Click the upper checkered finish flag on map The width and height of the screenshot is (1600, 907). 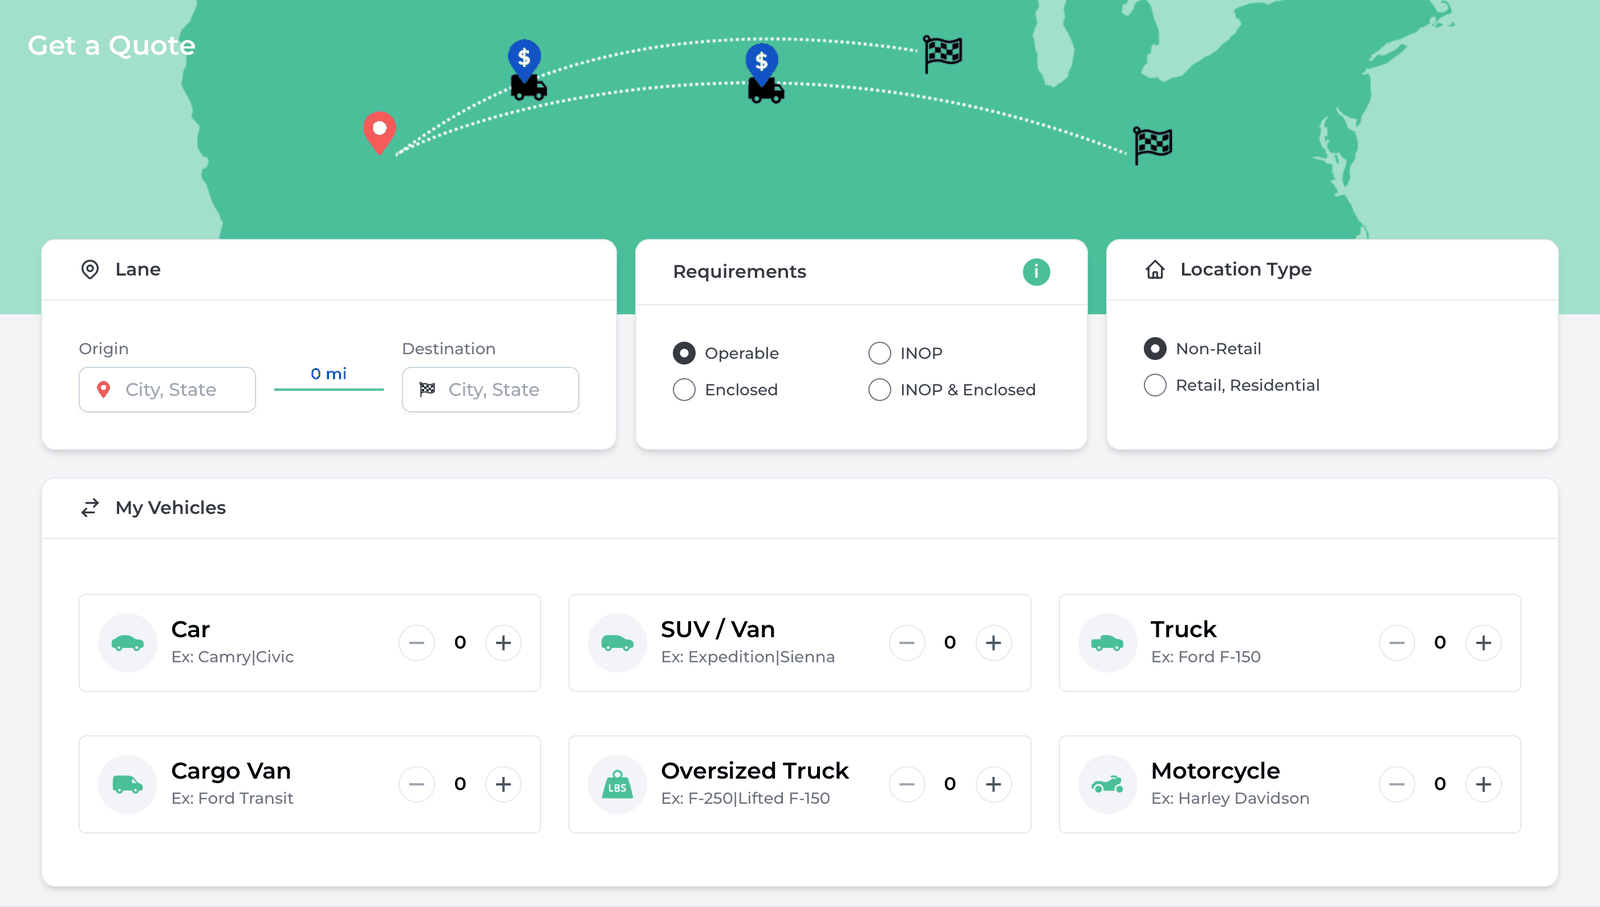(x=942, y=53)
